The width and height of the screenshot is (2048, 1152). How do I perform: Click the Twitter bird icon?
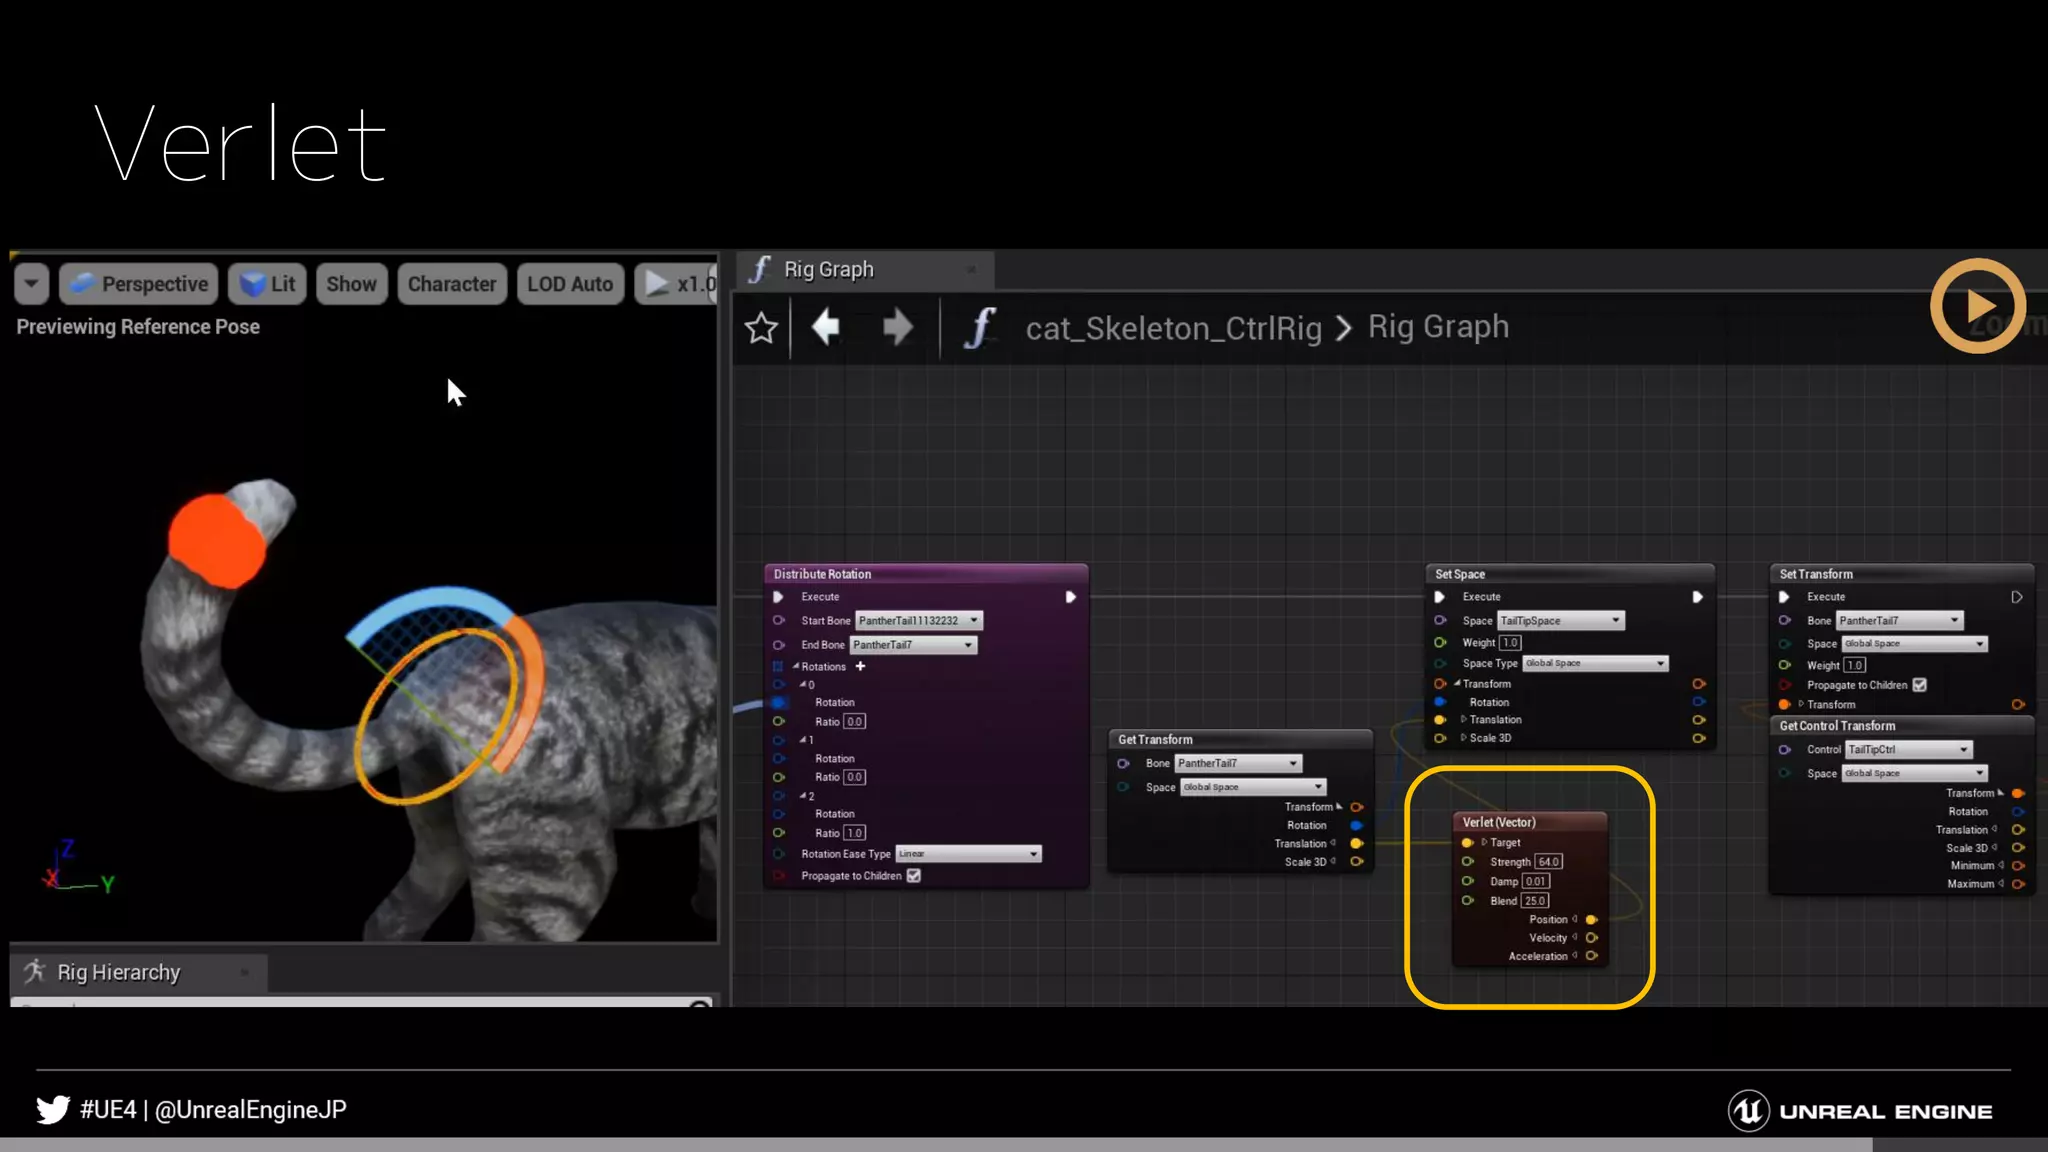tap(53, 1110)
